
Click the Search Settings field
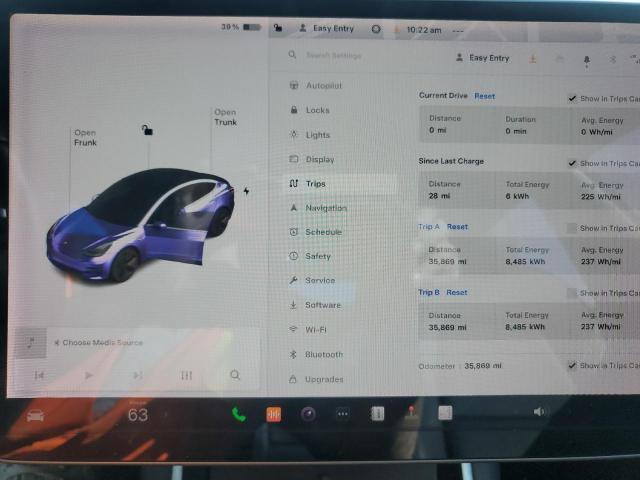tap(334, 55)
